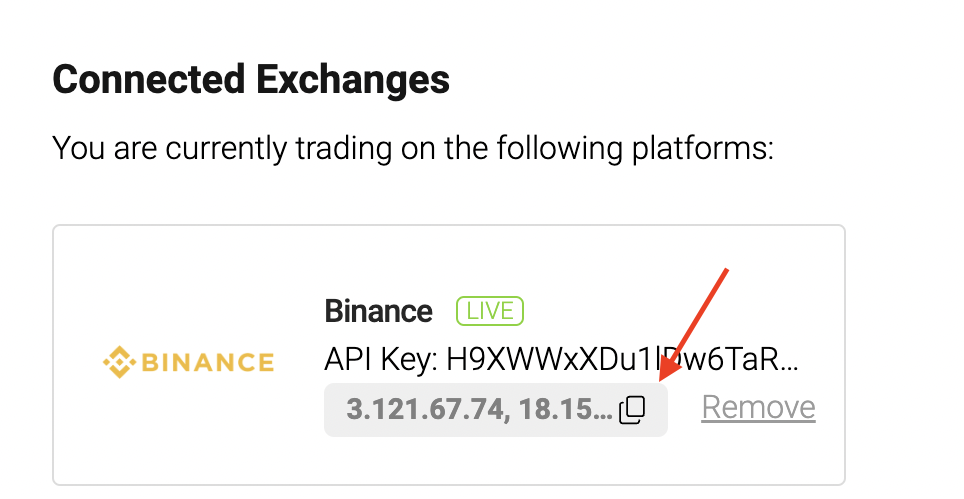Click the 'API Key:' label
This screenshot has height=499, width=964.
(381, 360)
